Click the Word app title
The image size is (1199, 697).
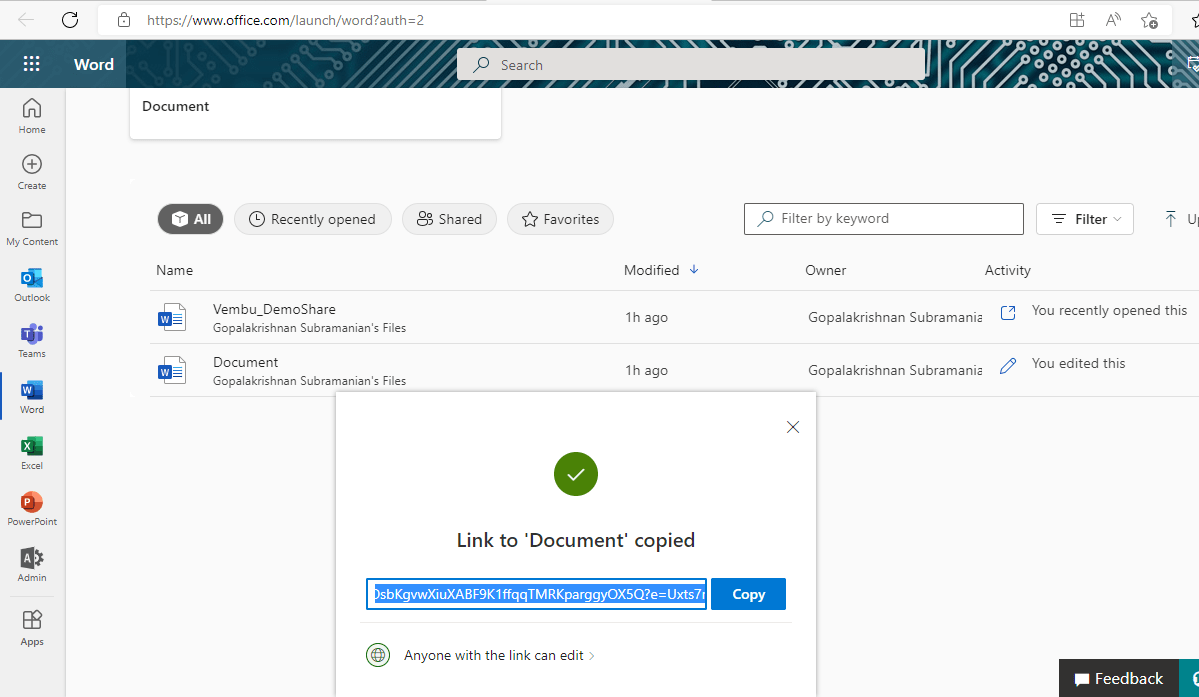point(94,64)
